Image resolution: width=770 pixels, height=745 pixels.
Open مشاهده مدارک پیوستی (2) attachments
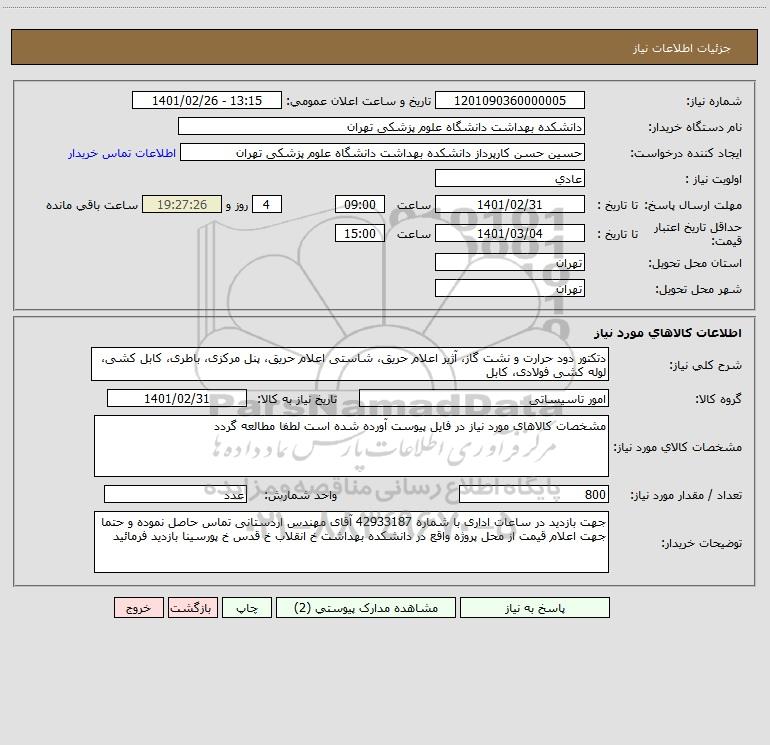[x=365, y=607]
